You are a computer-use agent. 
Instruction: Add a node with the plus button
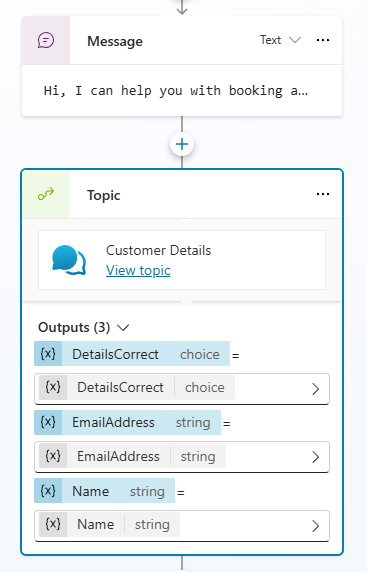tap(182, 144)
